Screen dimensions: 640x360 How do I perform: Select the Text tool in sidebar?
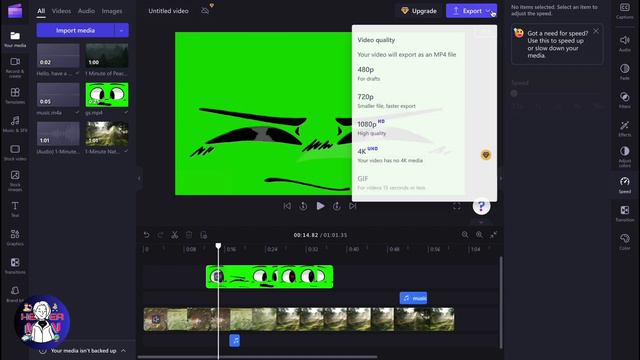(x=15, y=209)
